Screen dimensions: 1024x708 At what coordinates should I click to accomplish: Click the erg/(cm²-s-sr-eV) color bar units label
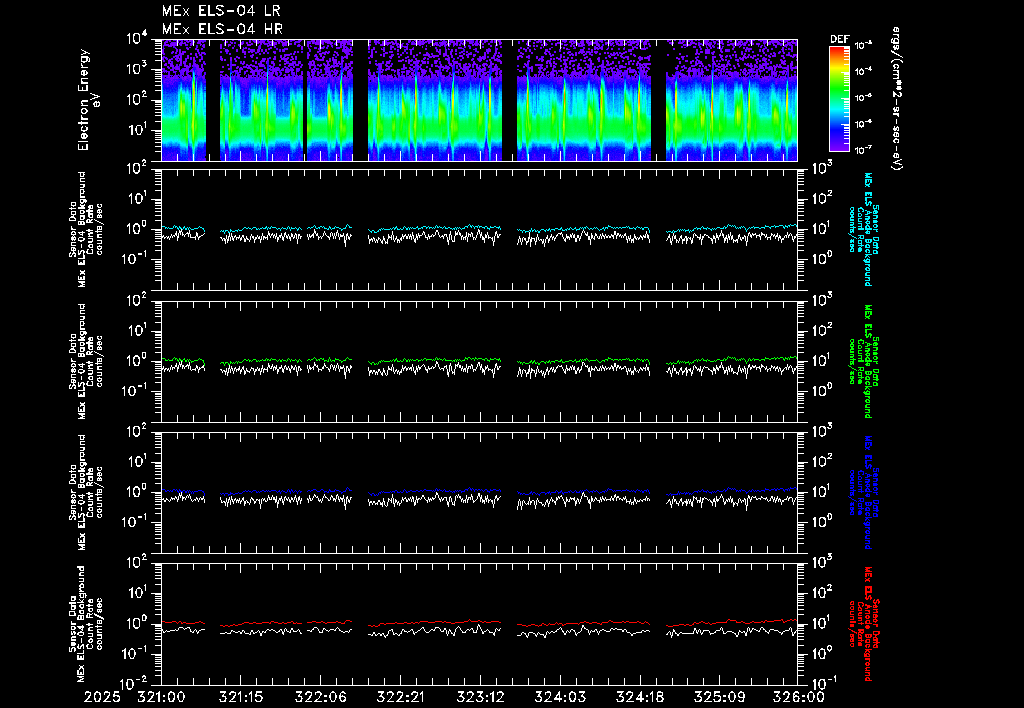coord(897,100)
